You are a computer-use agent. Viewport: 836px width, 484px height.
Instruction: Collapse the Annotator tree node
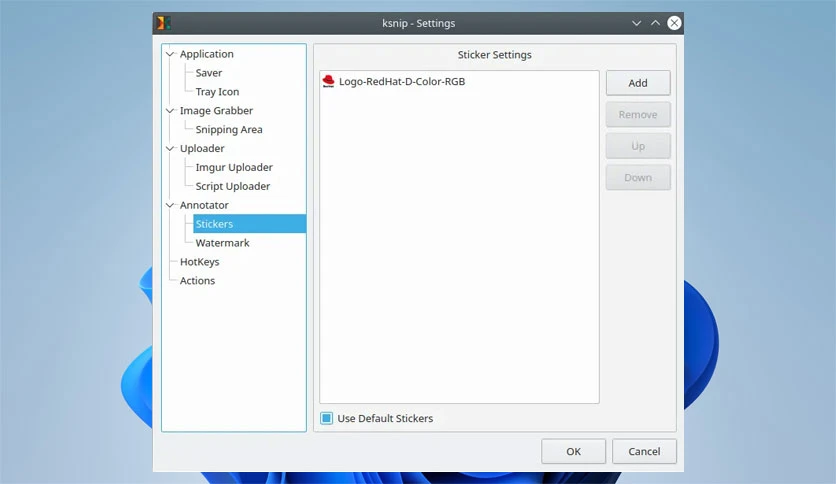coord(170,205)
